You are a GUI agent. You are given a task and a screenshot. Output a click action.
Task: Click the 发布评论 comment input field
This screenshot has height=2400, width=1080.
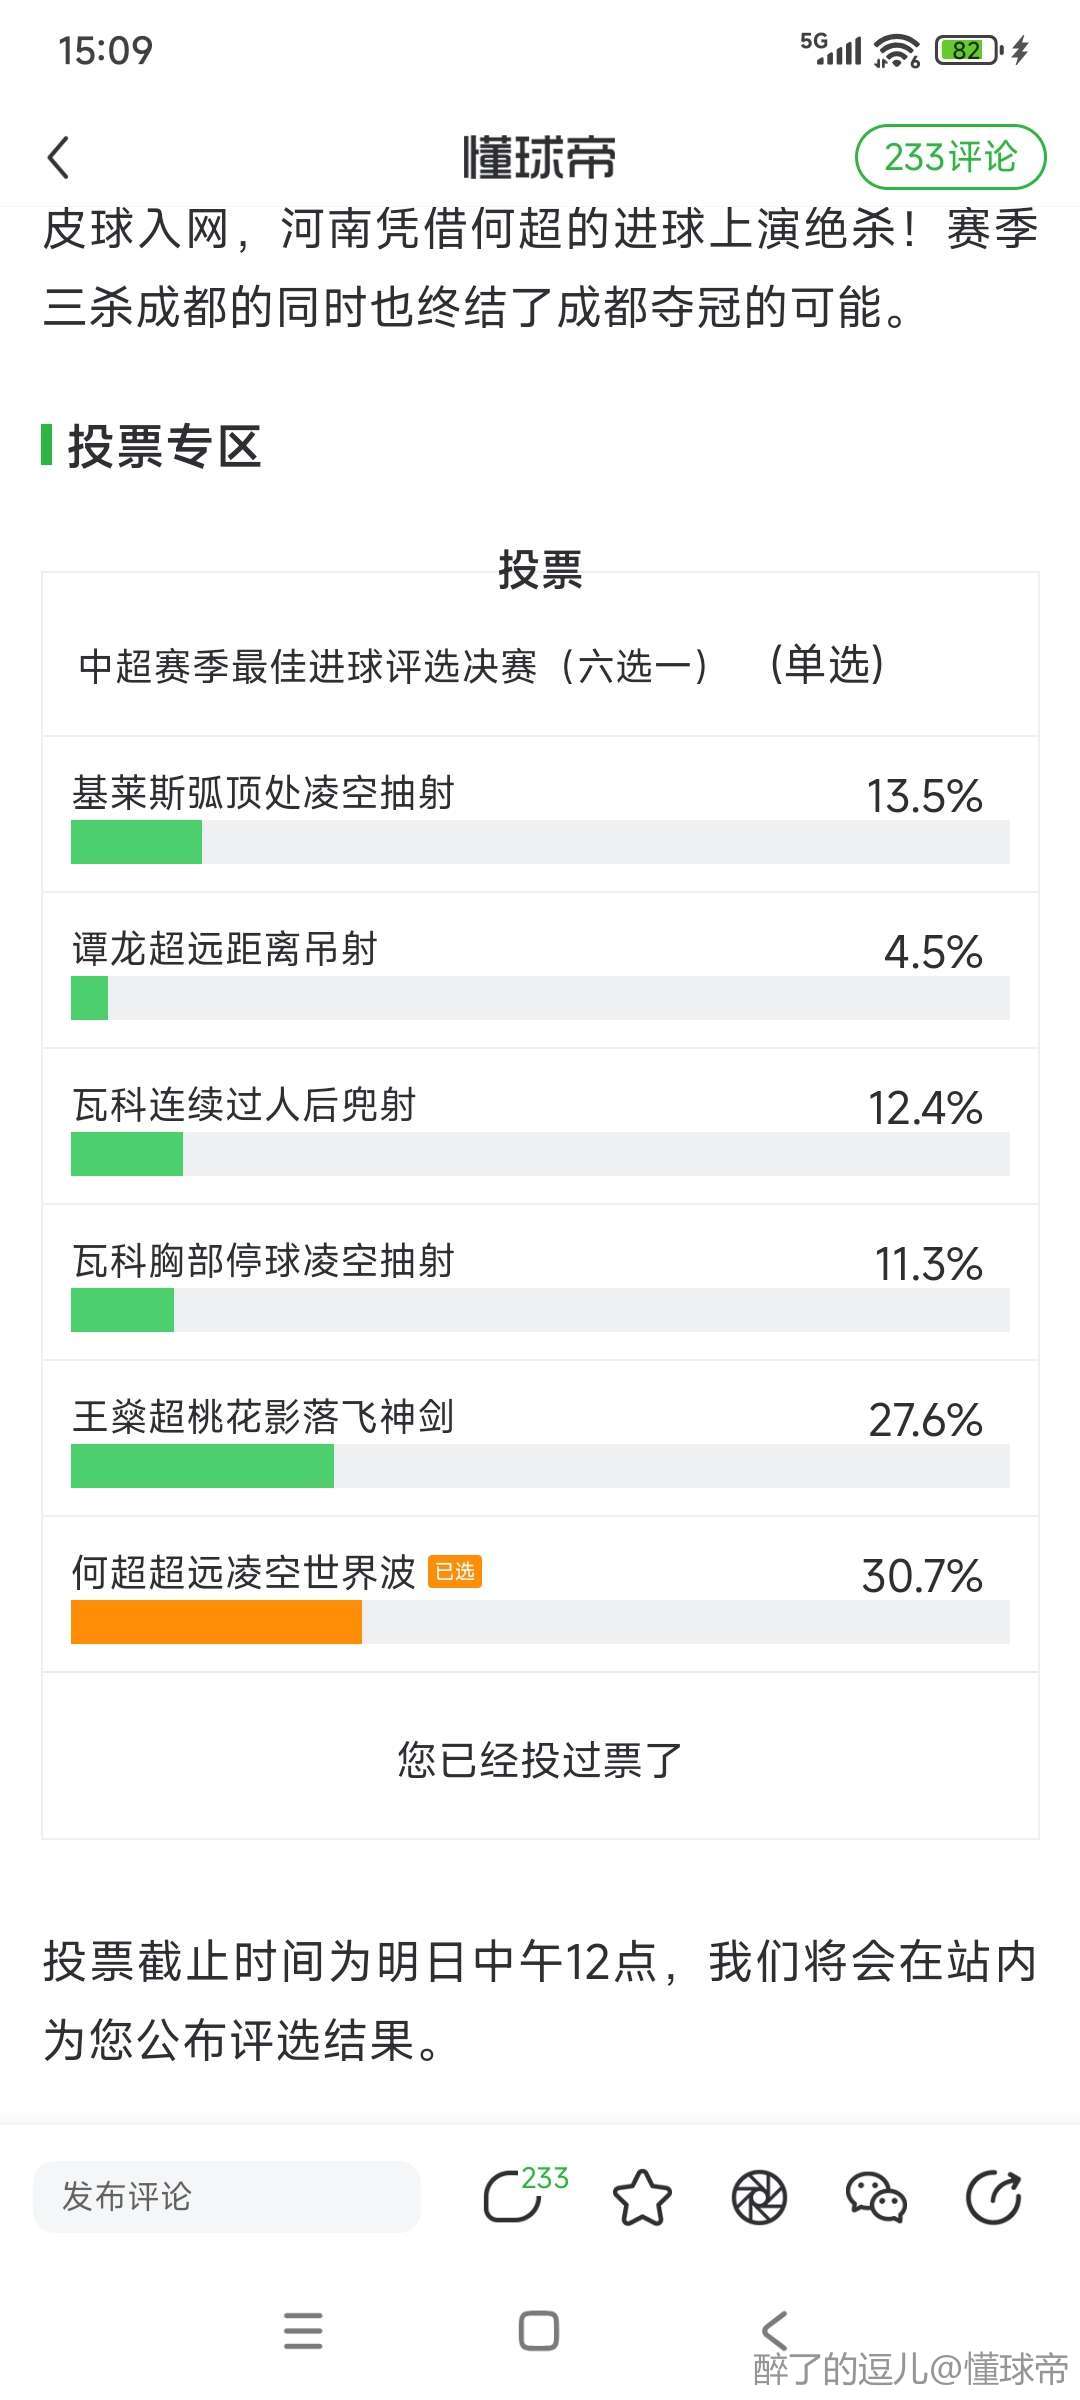[x=227, y=2197]
